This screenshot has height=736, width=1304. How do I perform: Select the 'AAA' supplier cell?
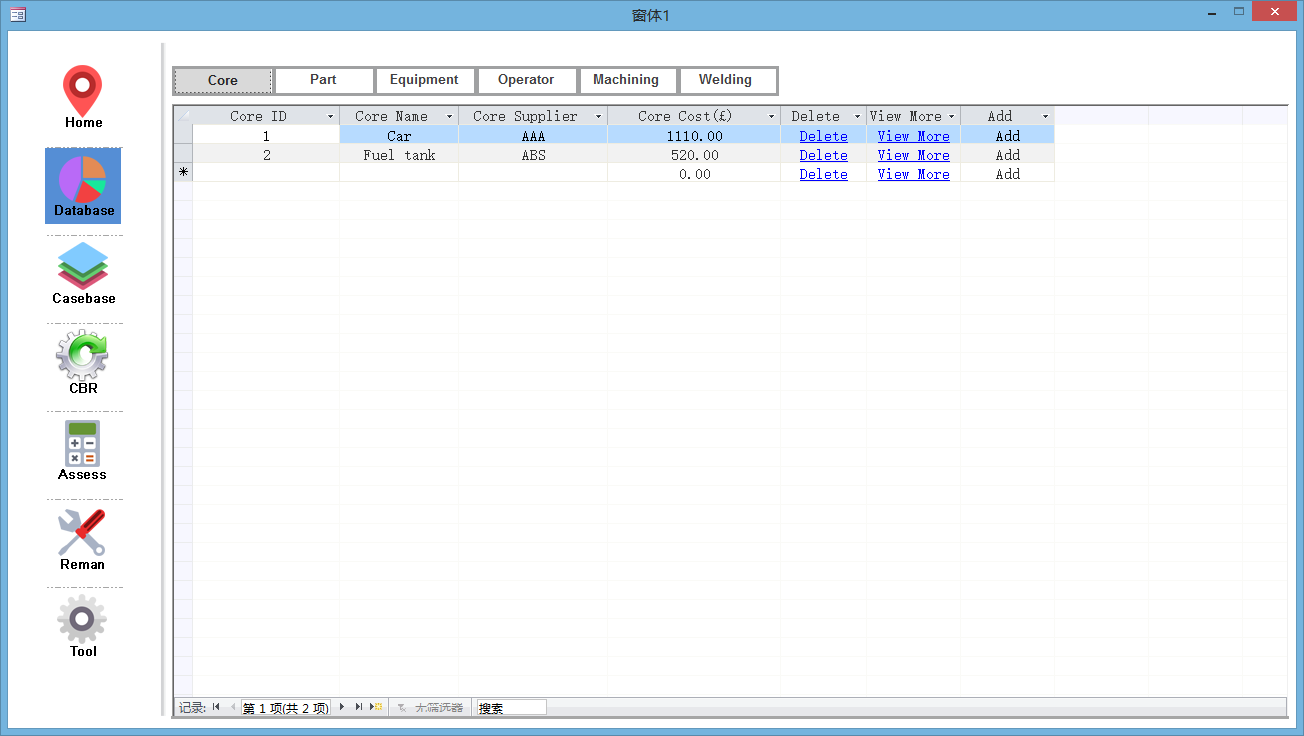click(533, 136)
